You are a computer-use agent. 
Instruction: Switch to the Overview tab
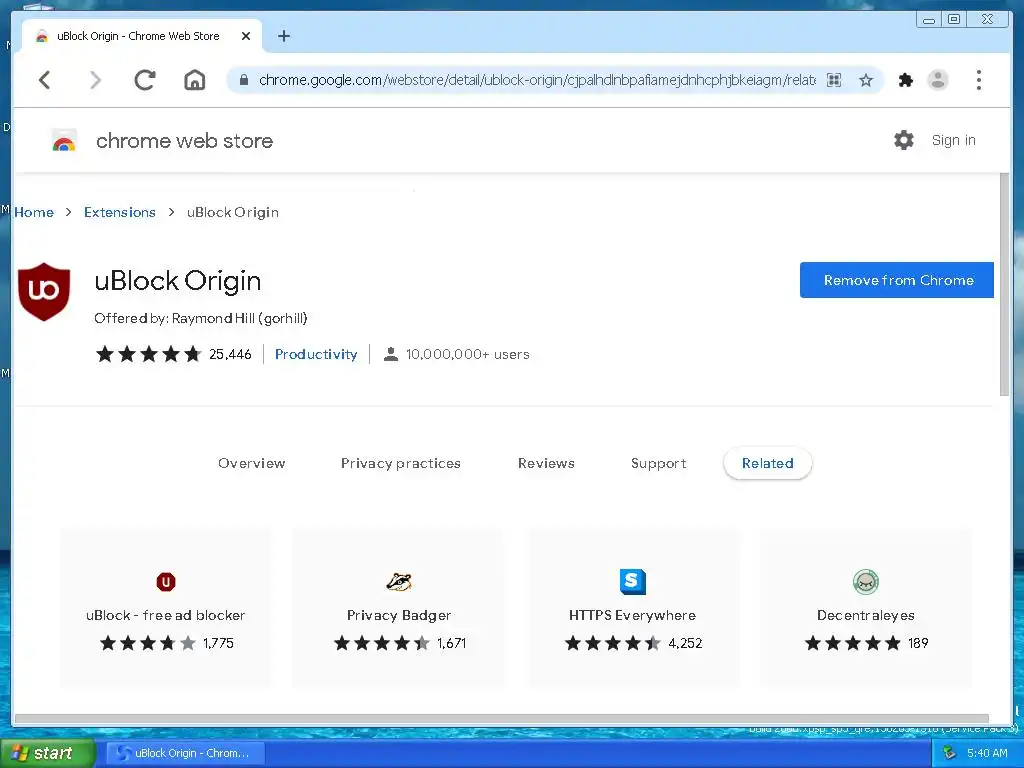coord(251,463)
